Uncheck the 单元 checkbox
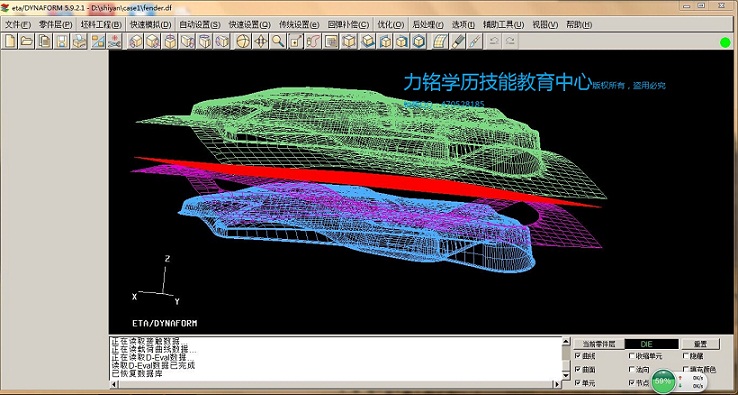The height and width of the screenshot is (395, 738). coord(578,383)
